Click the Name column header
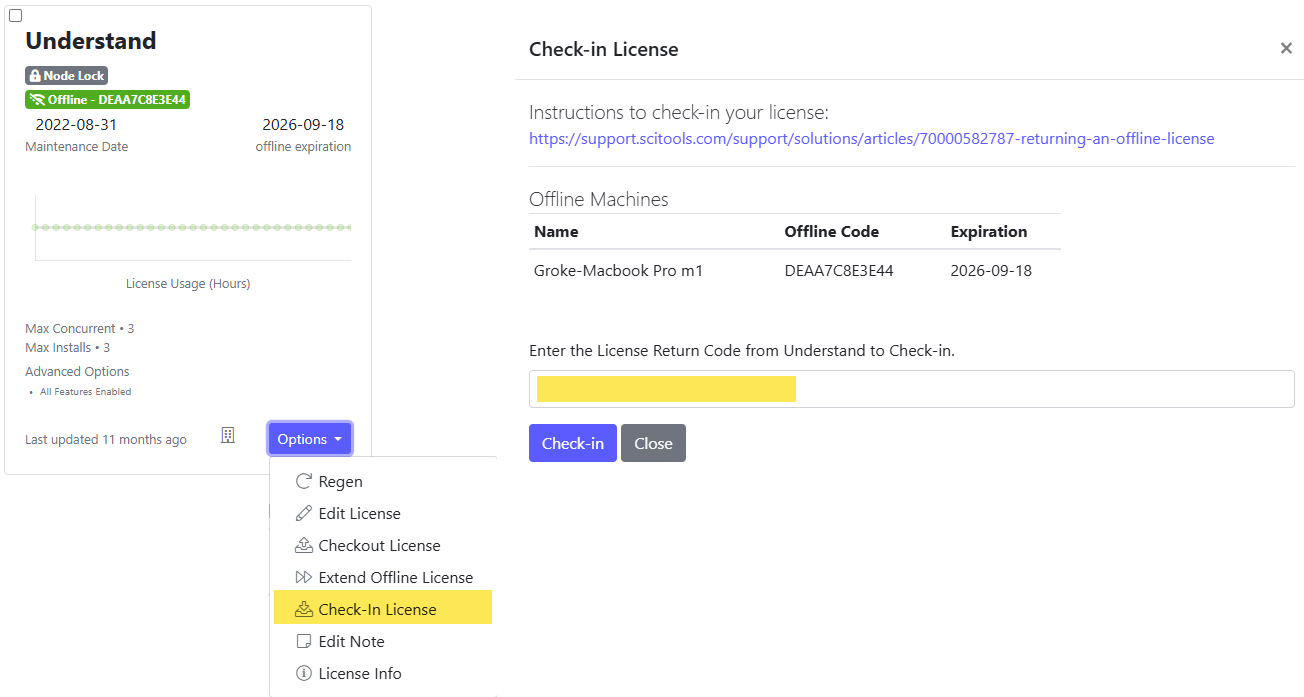Viewport: 1304px width, 697px height. point(556,231)
